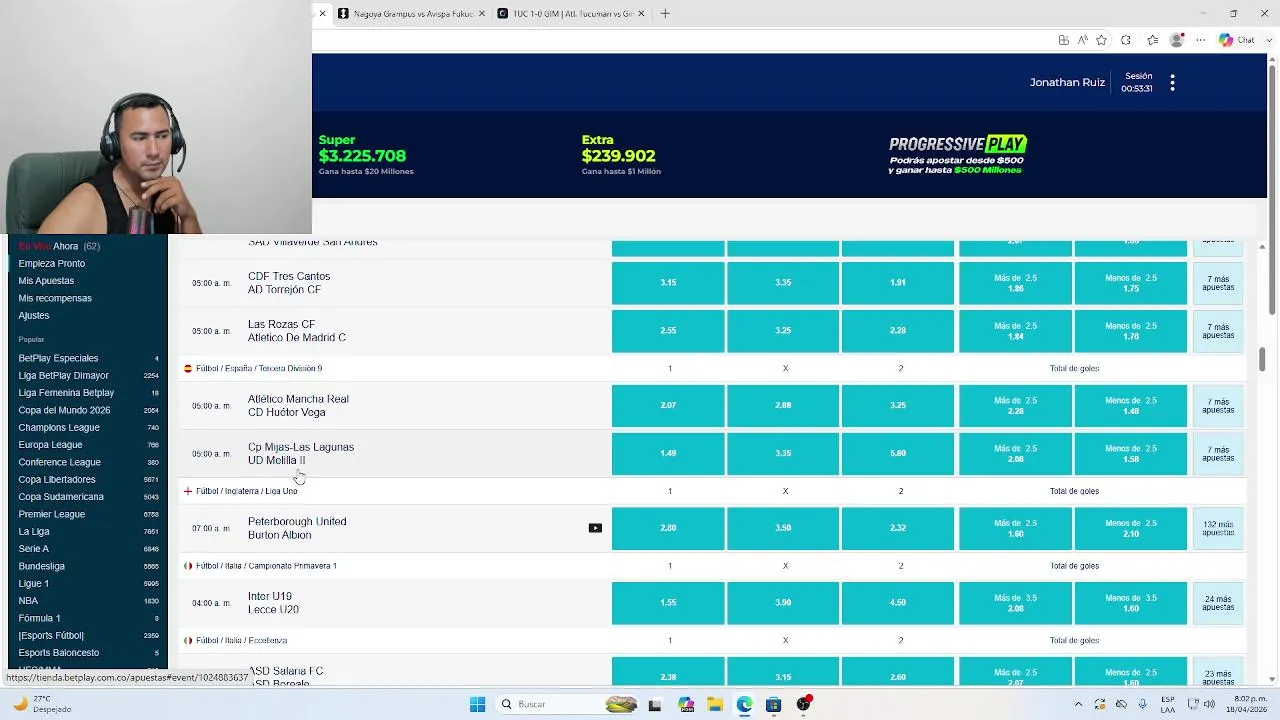This screenshot has width=1280, height=720.
Task: Click the microphone tray icon
Action: pos(1142,704)
